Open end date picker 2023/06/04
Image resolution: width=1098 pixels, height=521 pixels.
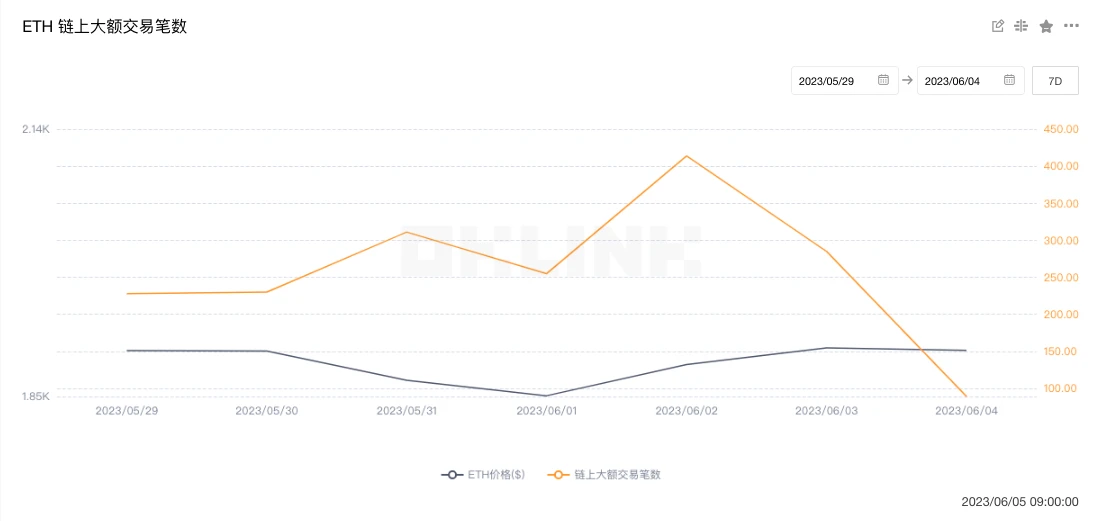pos(953,81)
